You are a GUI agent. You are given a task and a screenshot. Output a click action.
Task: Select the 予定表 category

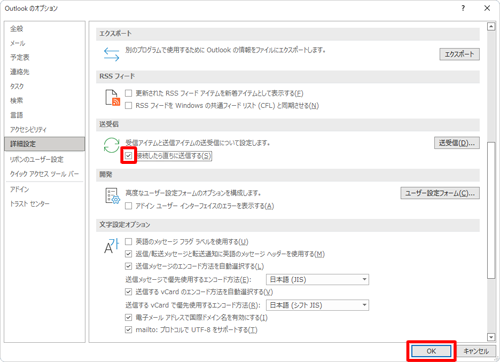pyautogui.click(x=45, y=58)
